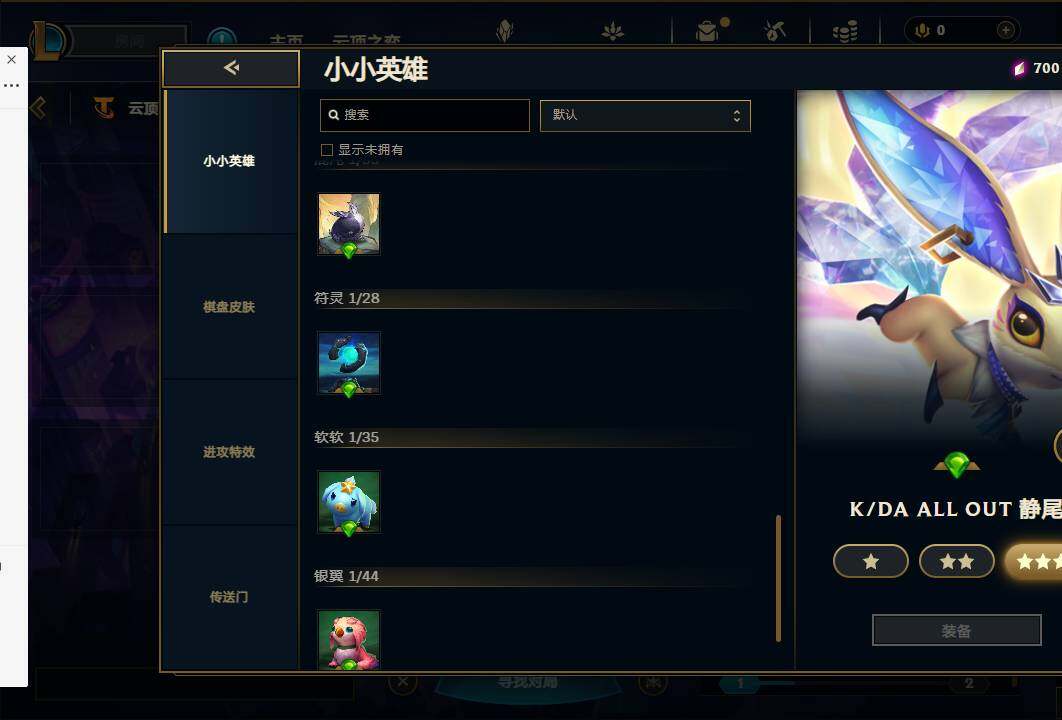Viewport: 1062px width, 720px height.
Task: Switch to the 棋盘皮肤 tab
Action: click(x=229, y=307)
